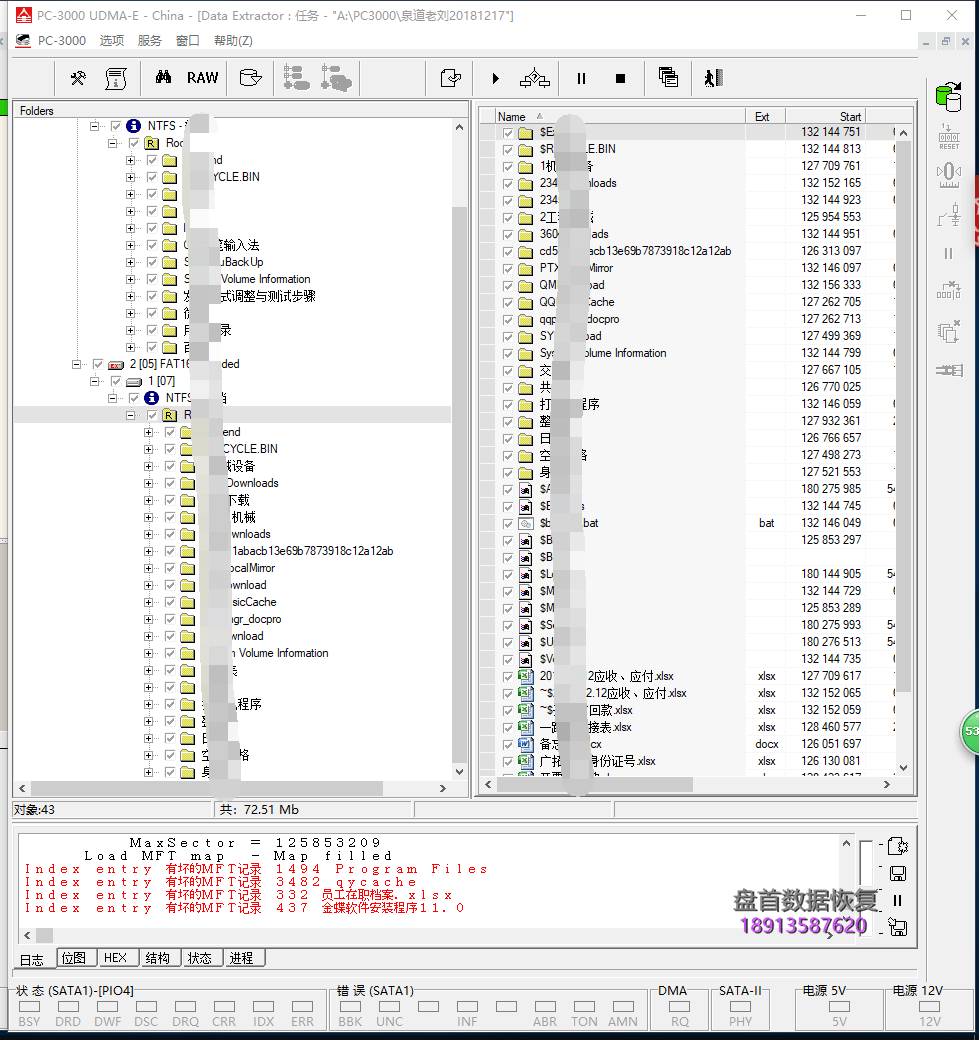Switch to the 结构 tab
Image resolution: width=979 pixels, height=1040 pixels.
coord(157,957)
